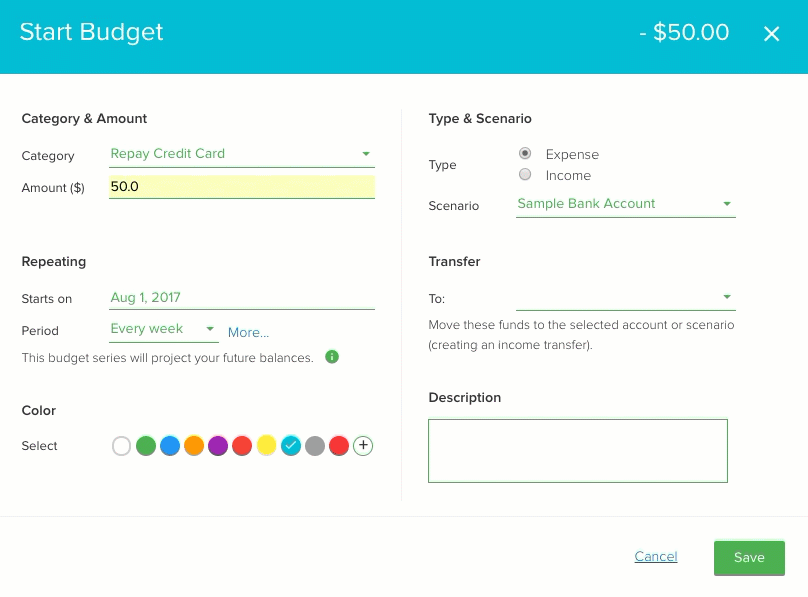The width and height of the screenshot is (808, 597).
Task: Select the Income radio button
Action: coord(525,175)
